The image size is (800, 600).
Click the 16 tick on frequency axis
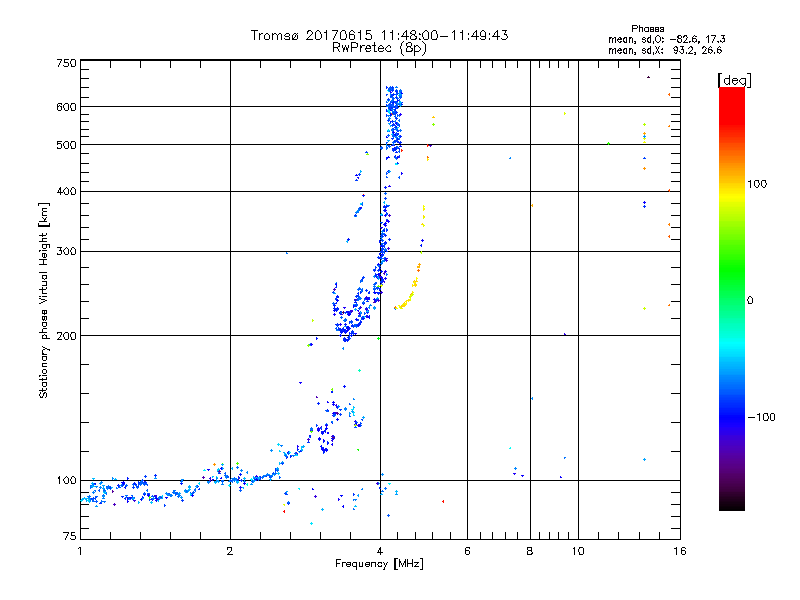tap(679, 552)
